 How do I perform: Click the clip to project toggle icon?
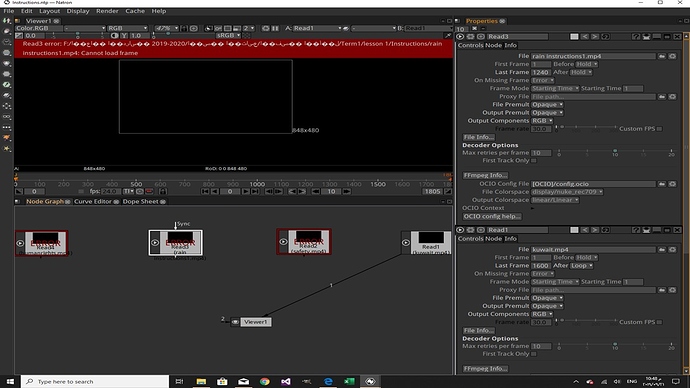tap(209, 28)
